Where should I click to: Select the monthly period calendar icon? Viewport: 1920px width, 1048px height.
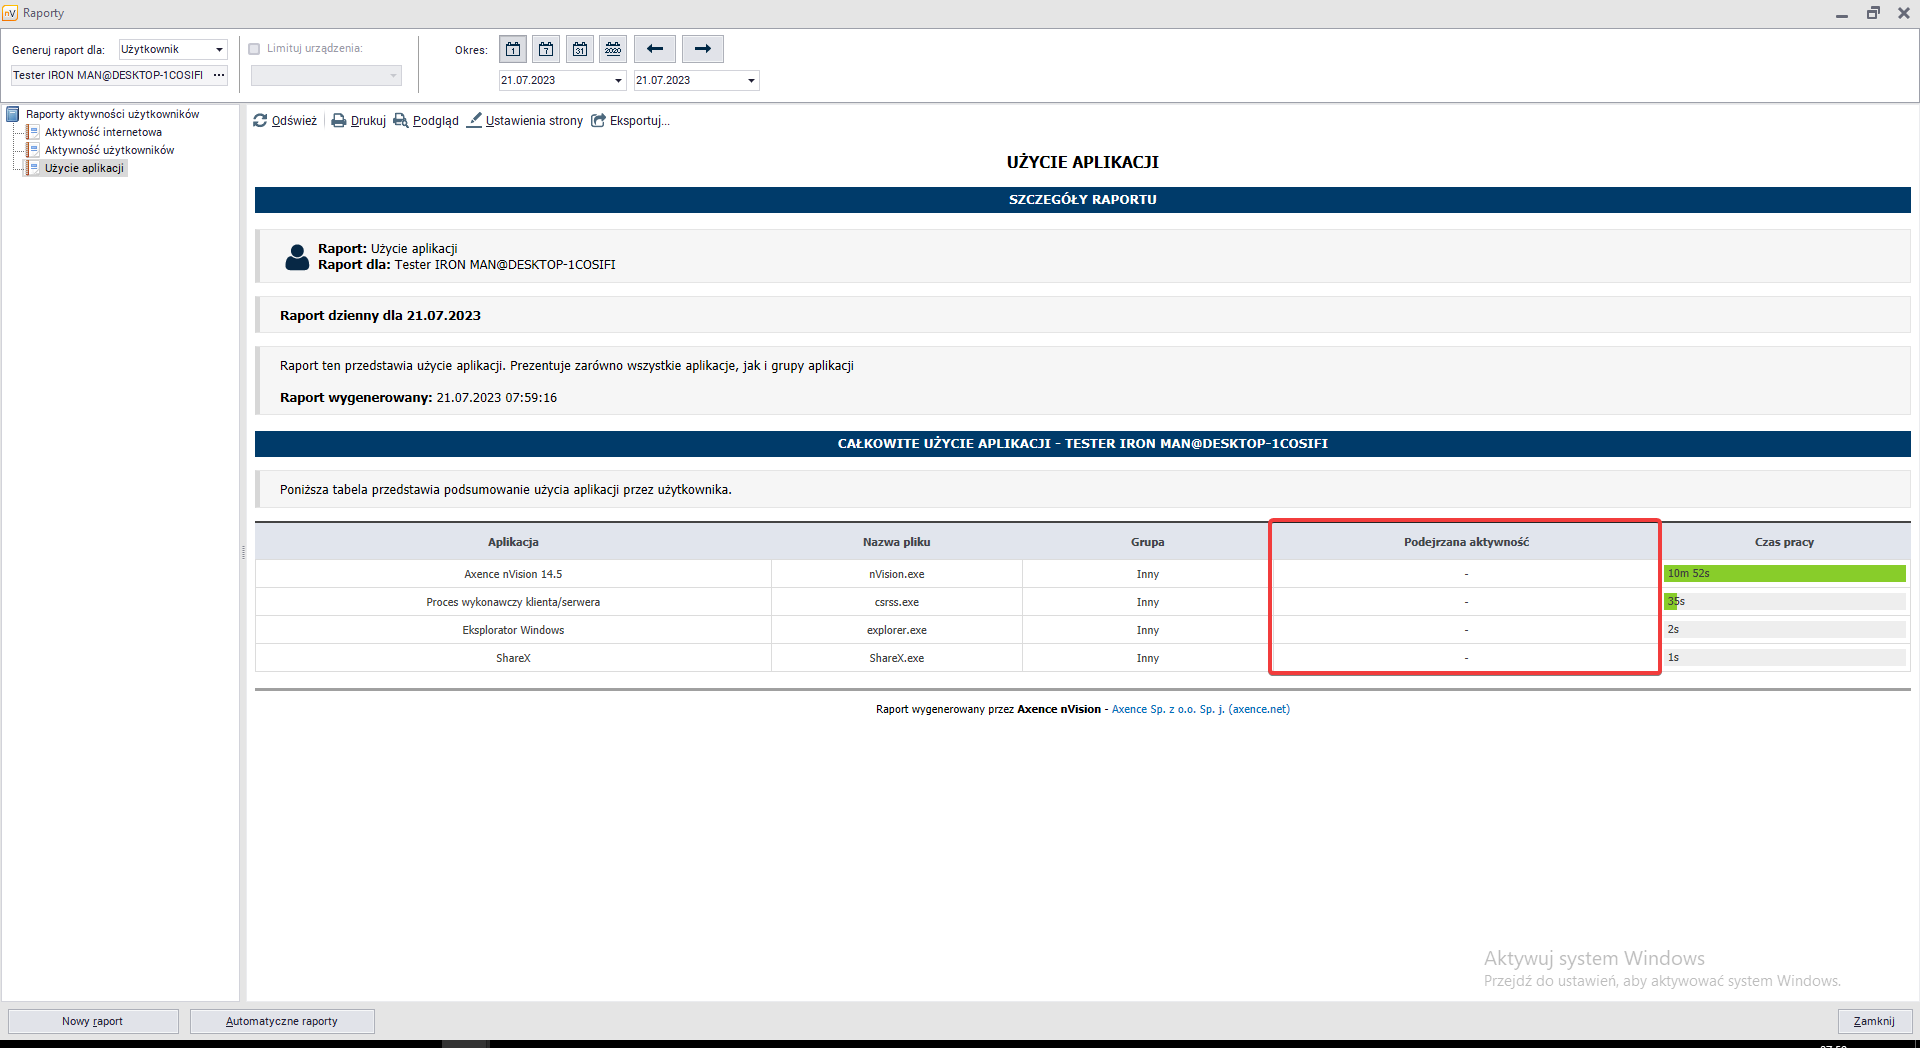pos(580,49)
